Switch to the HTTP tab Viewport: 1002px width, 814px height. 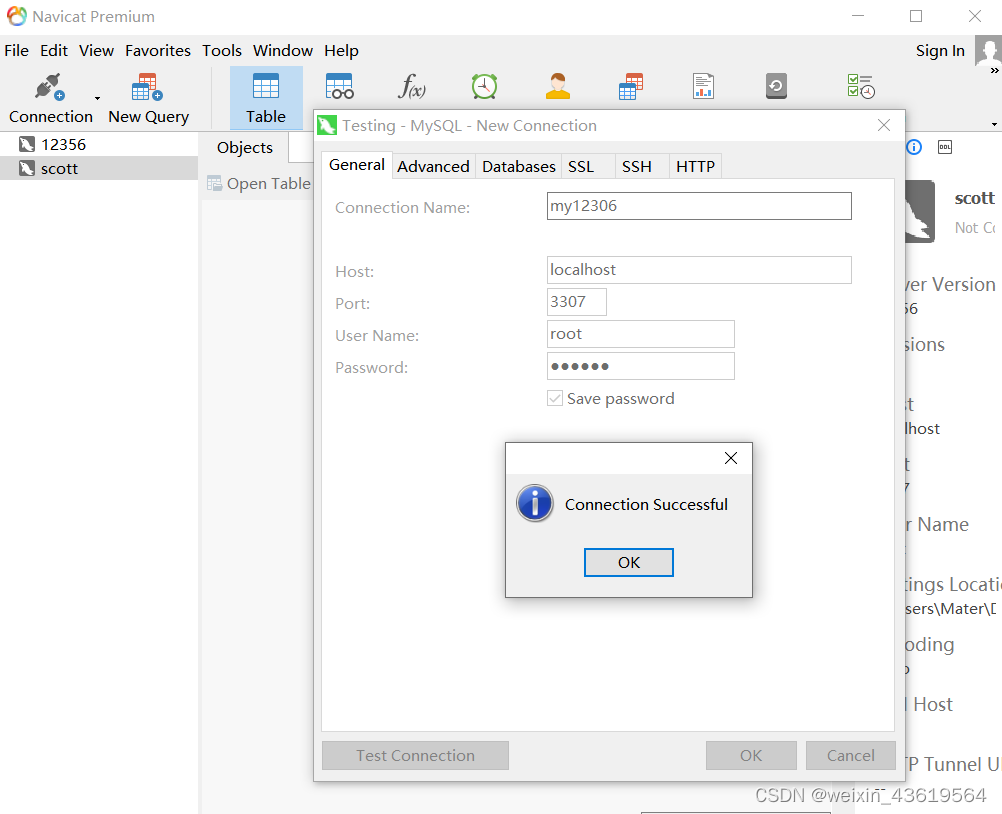click(695, 166)
